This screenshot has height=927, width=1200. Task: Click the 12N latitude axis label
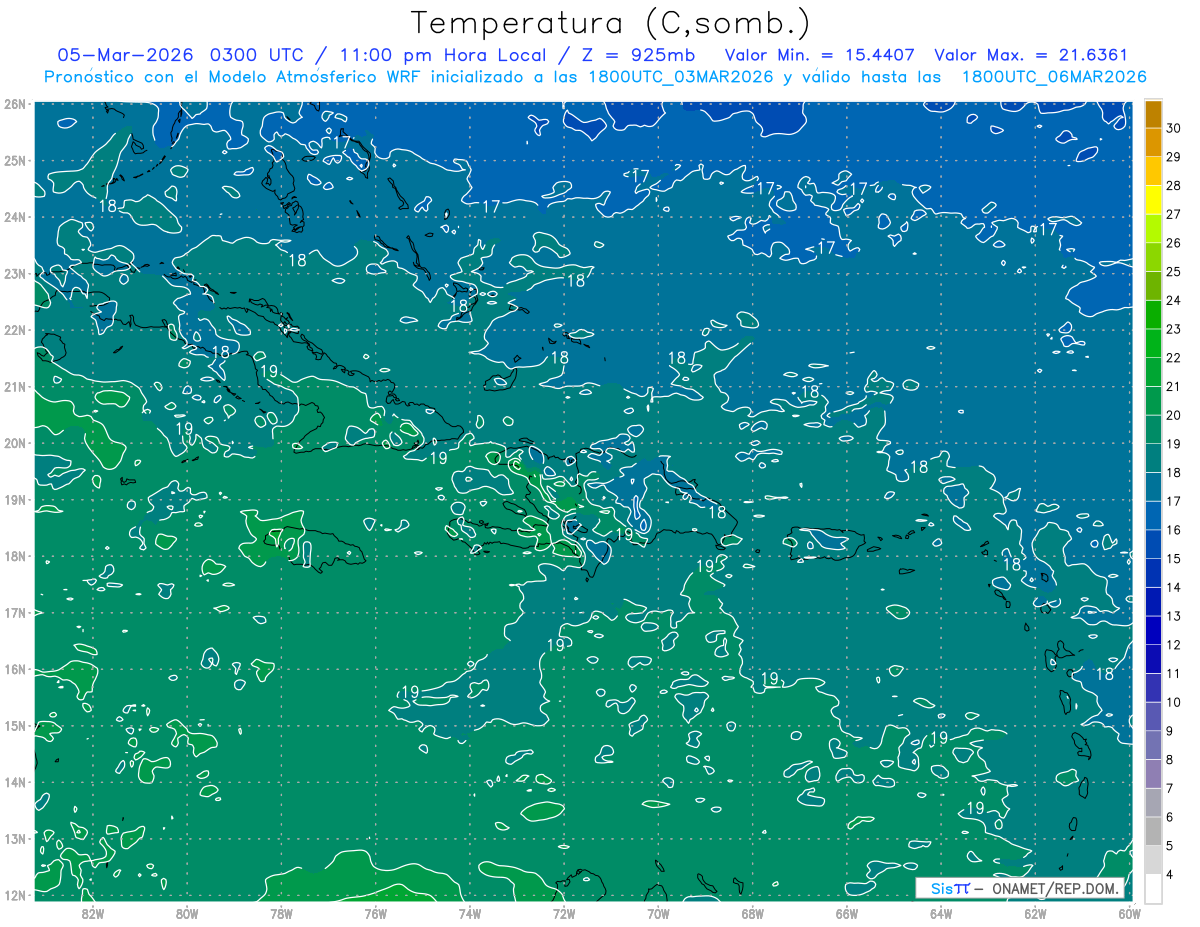[x=14, y=895]
